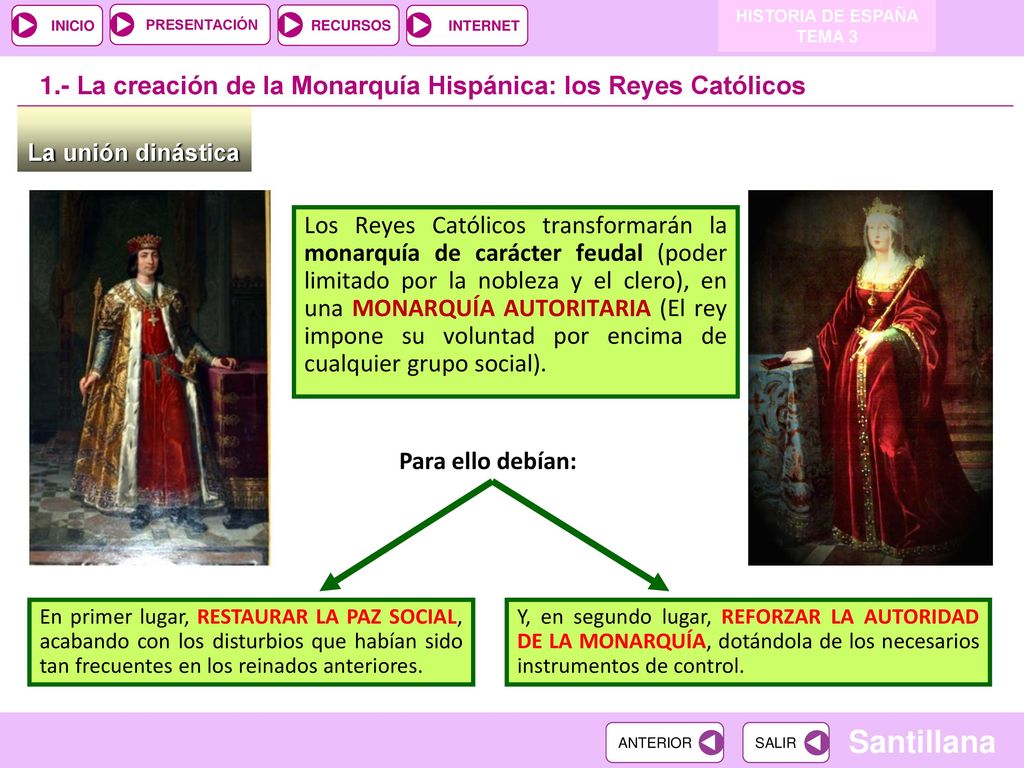Screen dimensions: 1024x768
Task: Click the slide title 'La creación de la Monarquía Hispánica'
Action: pos(423,86)
